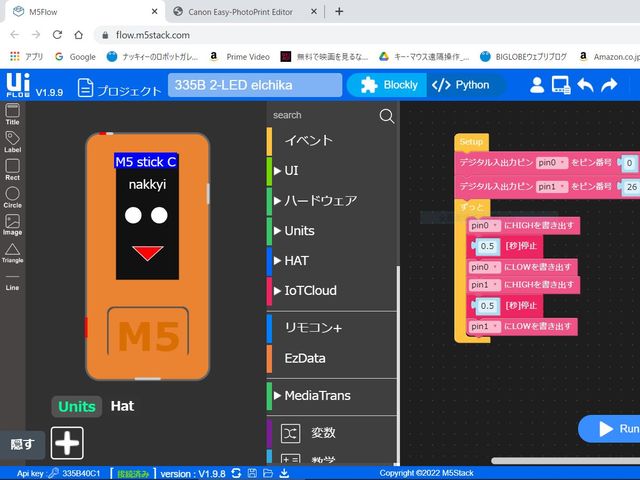The image size is (640, 480).
Task: Click the save icon in status bar
Action: tap(252, 473)
